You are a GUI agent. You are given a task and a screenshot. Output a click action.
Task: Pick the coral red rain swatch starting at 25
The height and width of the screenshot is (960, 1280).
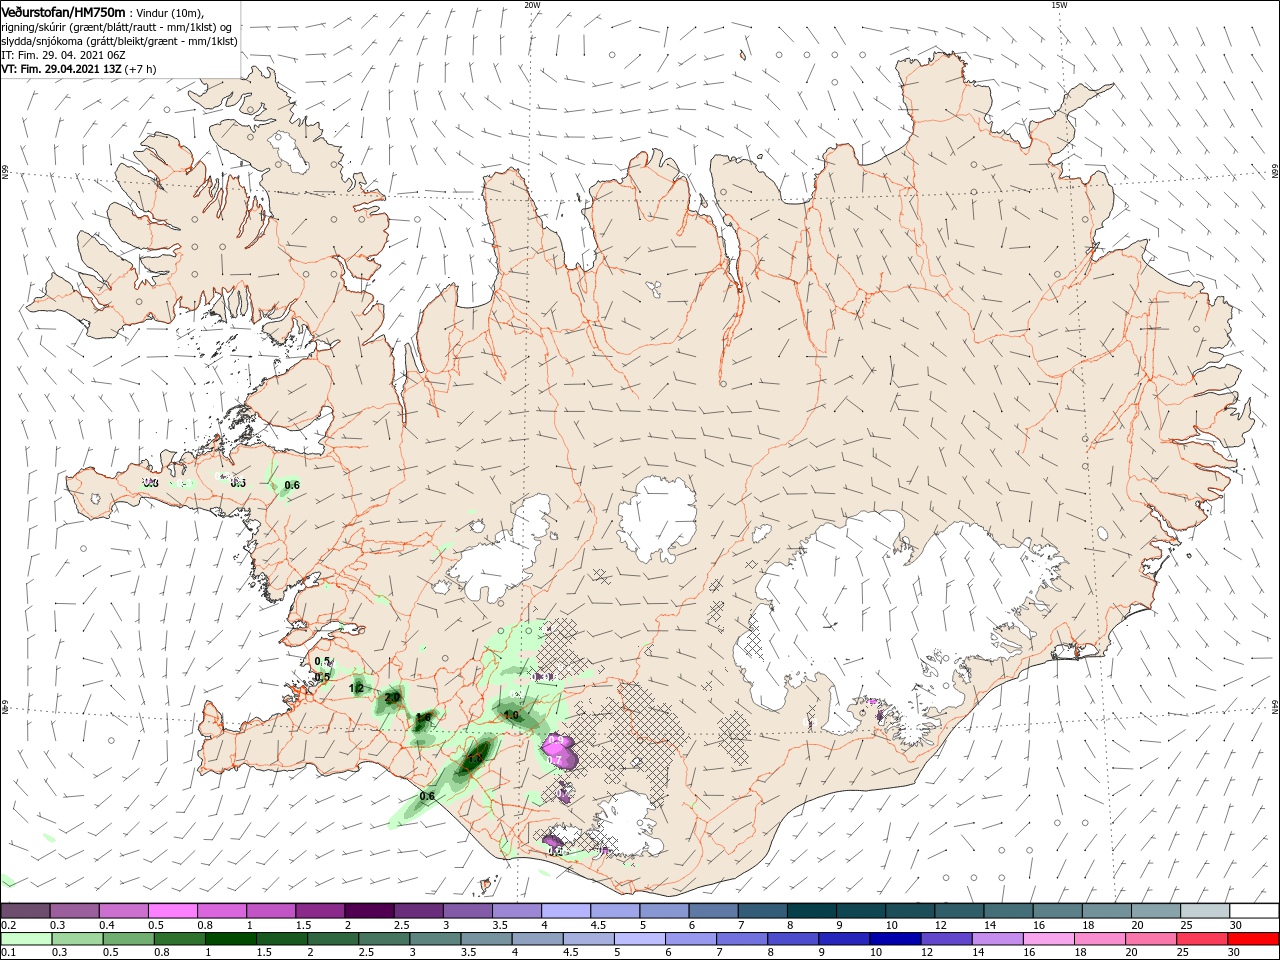[1201, 939]
